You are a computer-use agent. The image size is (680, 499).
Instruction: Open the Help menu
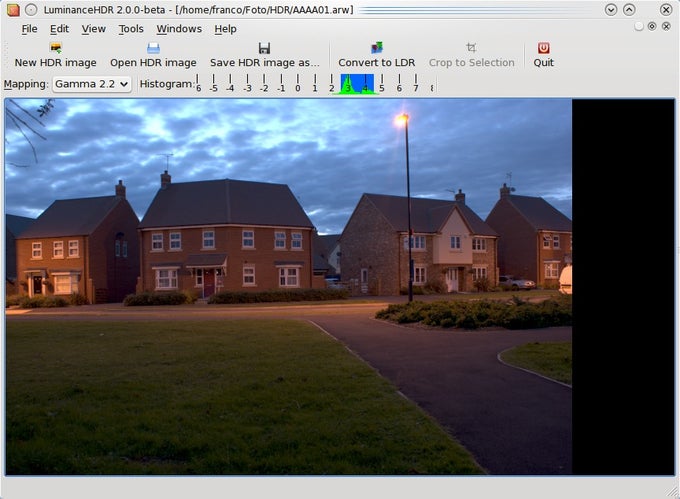[x=226, y=29]
